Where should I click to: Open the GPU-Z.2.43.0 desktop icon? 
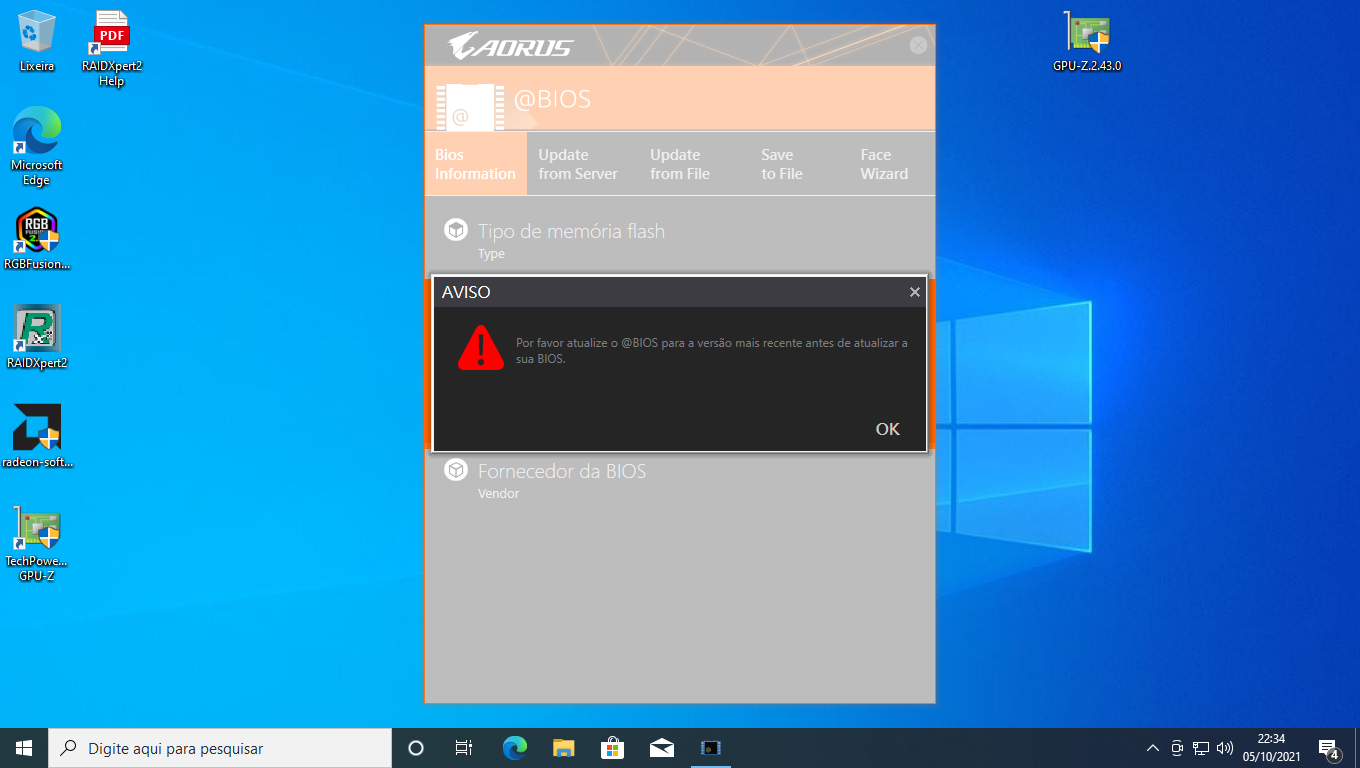coord(1087,41)
